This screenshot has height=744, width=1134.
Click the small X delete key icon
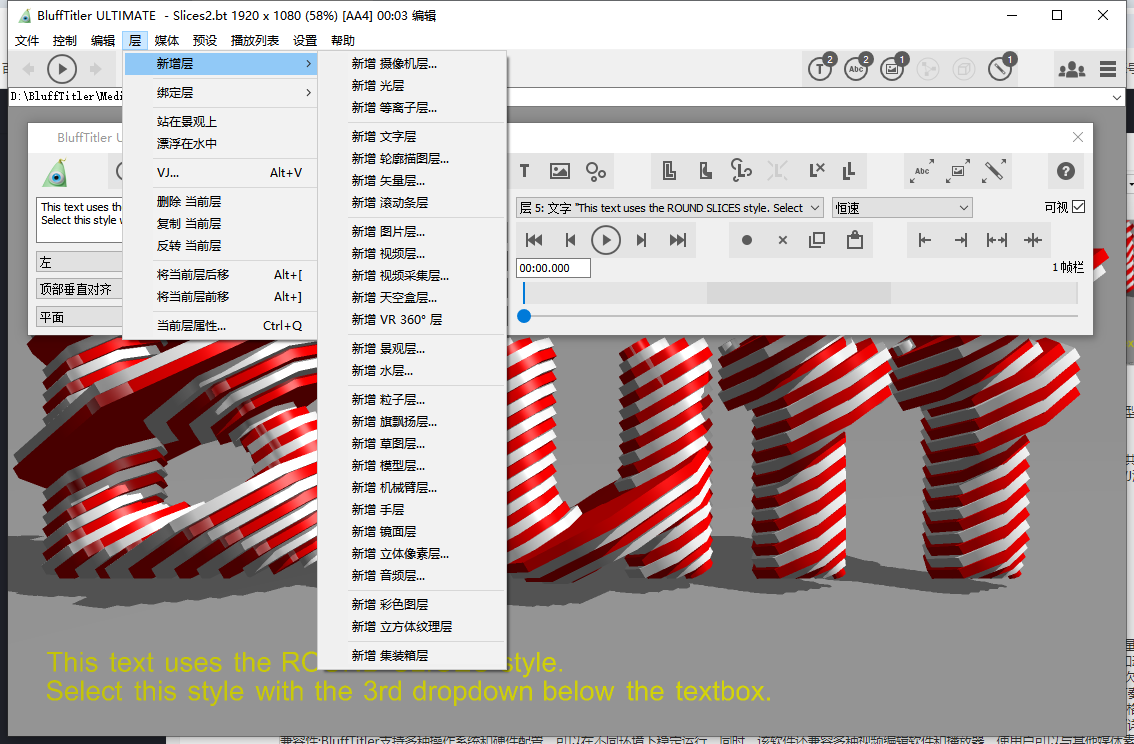pos(783,240)
